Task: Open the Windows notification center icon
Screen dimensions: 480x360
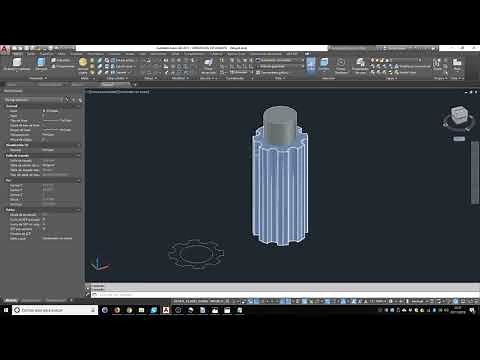Action: 472,310
